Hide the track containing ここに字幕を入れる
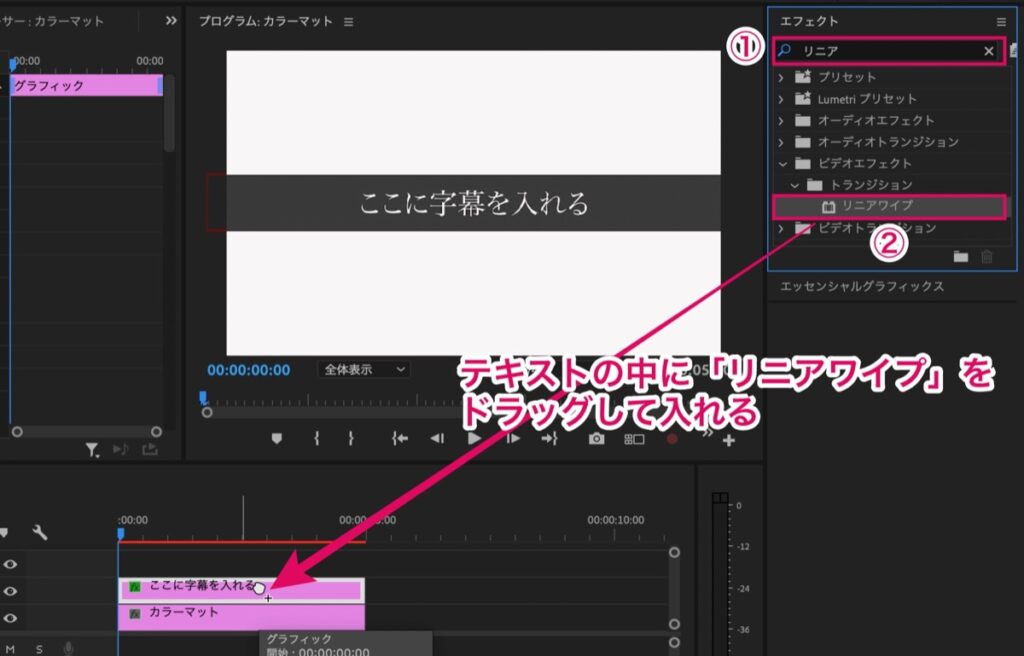1024x656 pixels. (x=10, y=591)
